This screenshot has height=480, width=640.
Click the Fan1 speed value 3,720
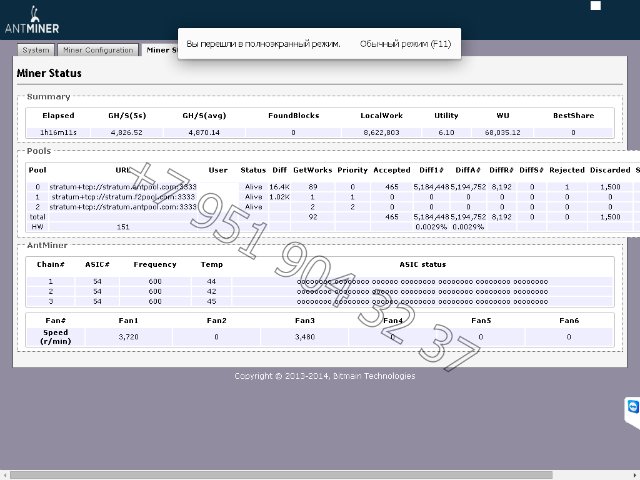coord(128,337)
